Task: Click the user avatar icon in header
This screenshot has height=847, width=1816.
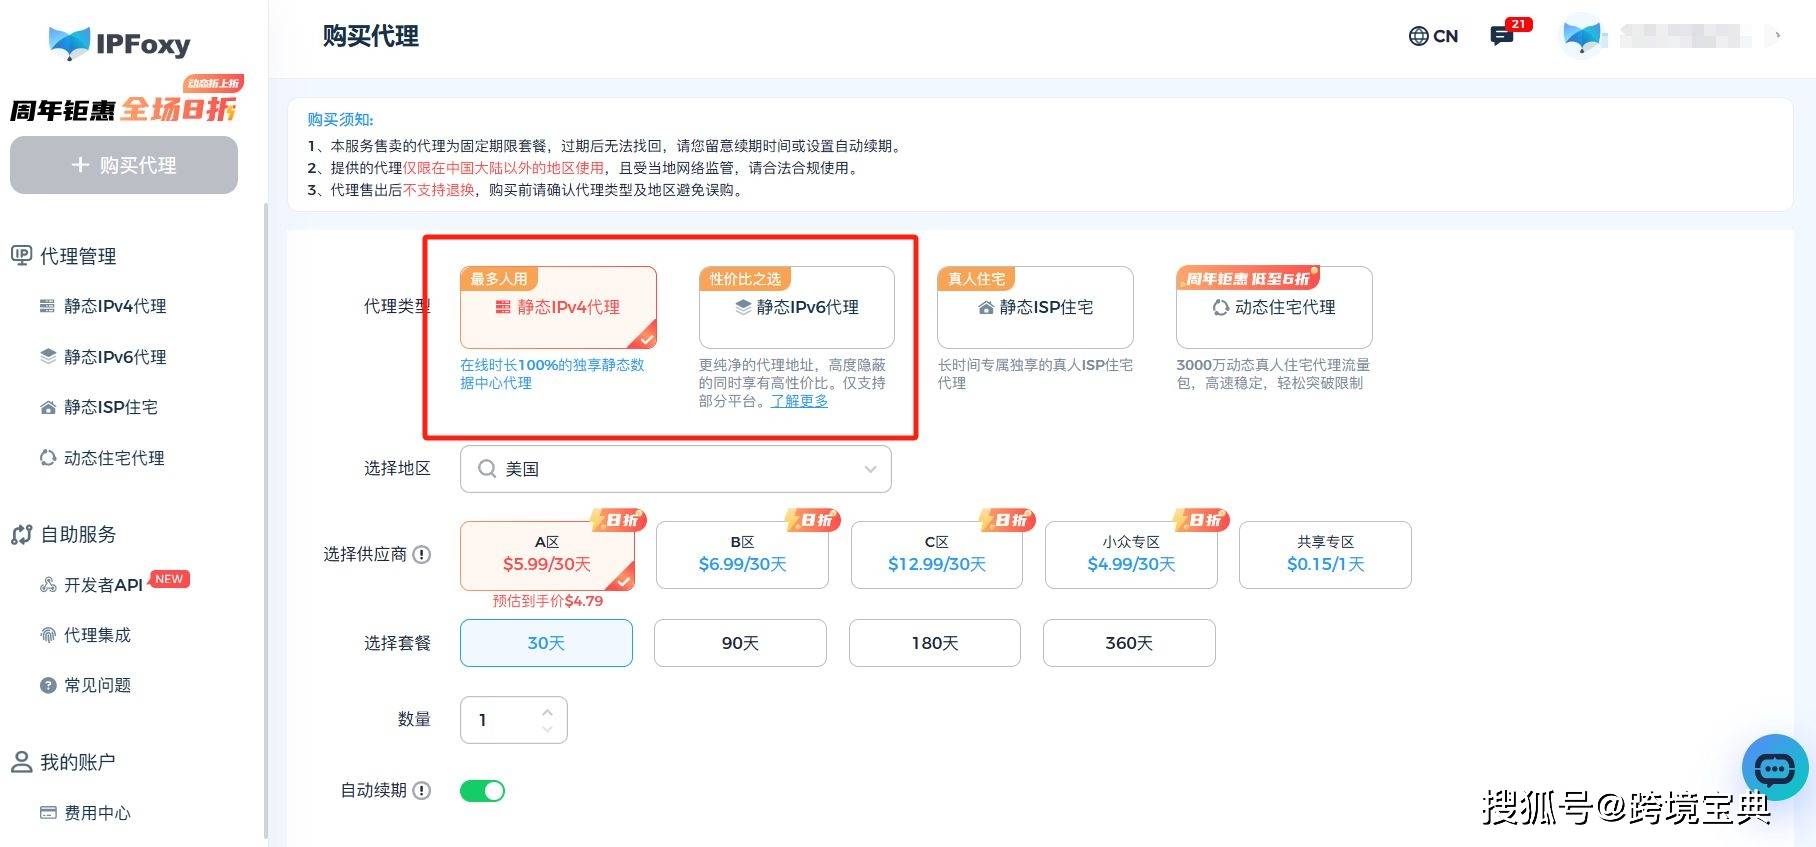Action: 1582,36
